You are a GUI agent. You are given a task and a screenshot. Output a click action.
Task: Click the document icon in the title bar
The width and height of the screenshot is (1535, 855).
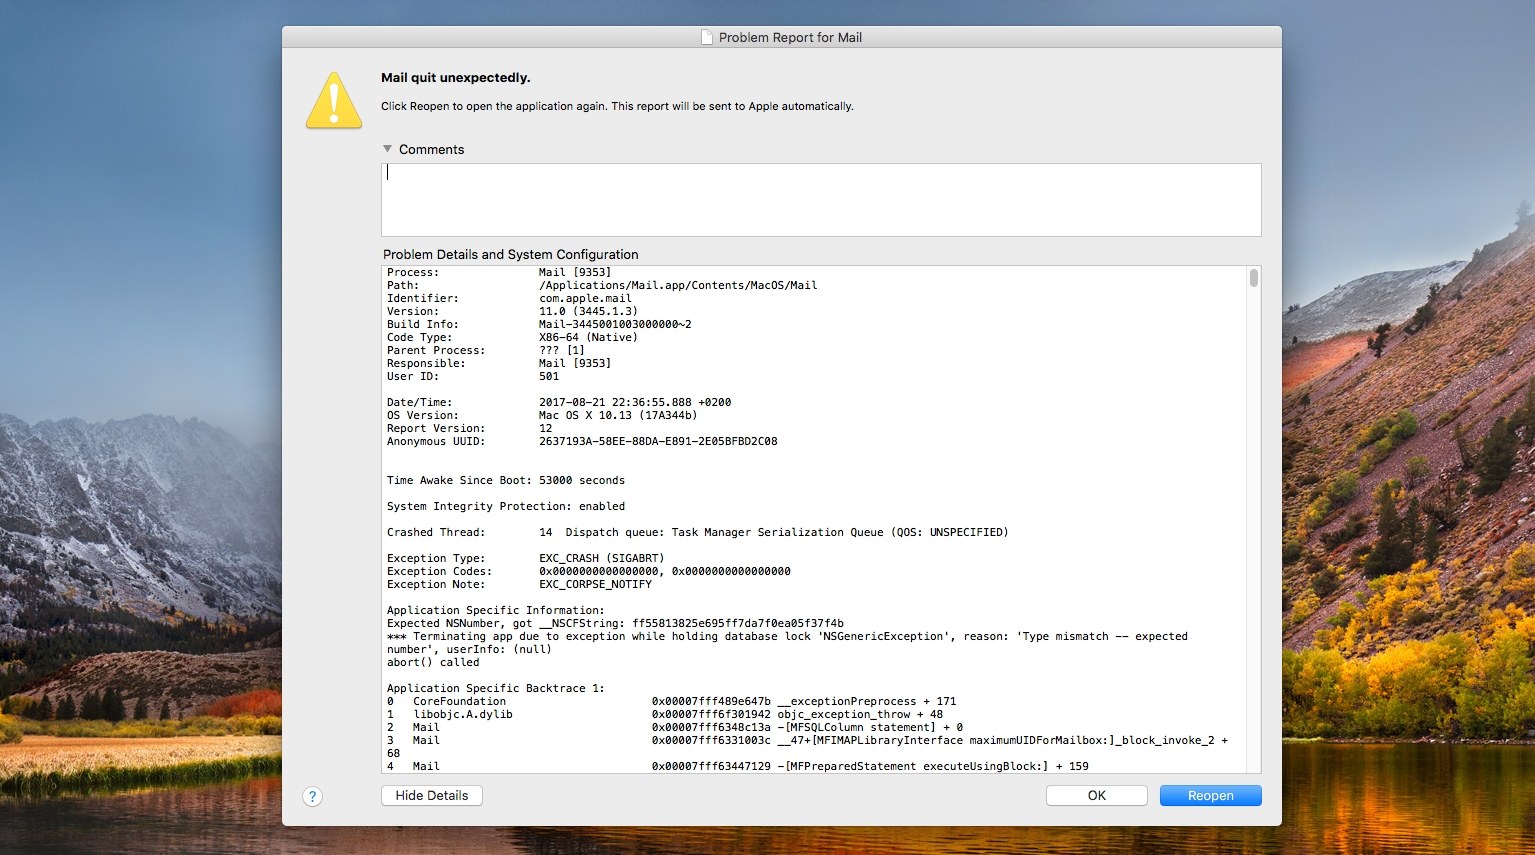pos(707,37)
